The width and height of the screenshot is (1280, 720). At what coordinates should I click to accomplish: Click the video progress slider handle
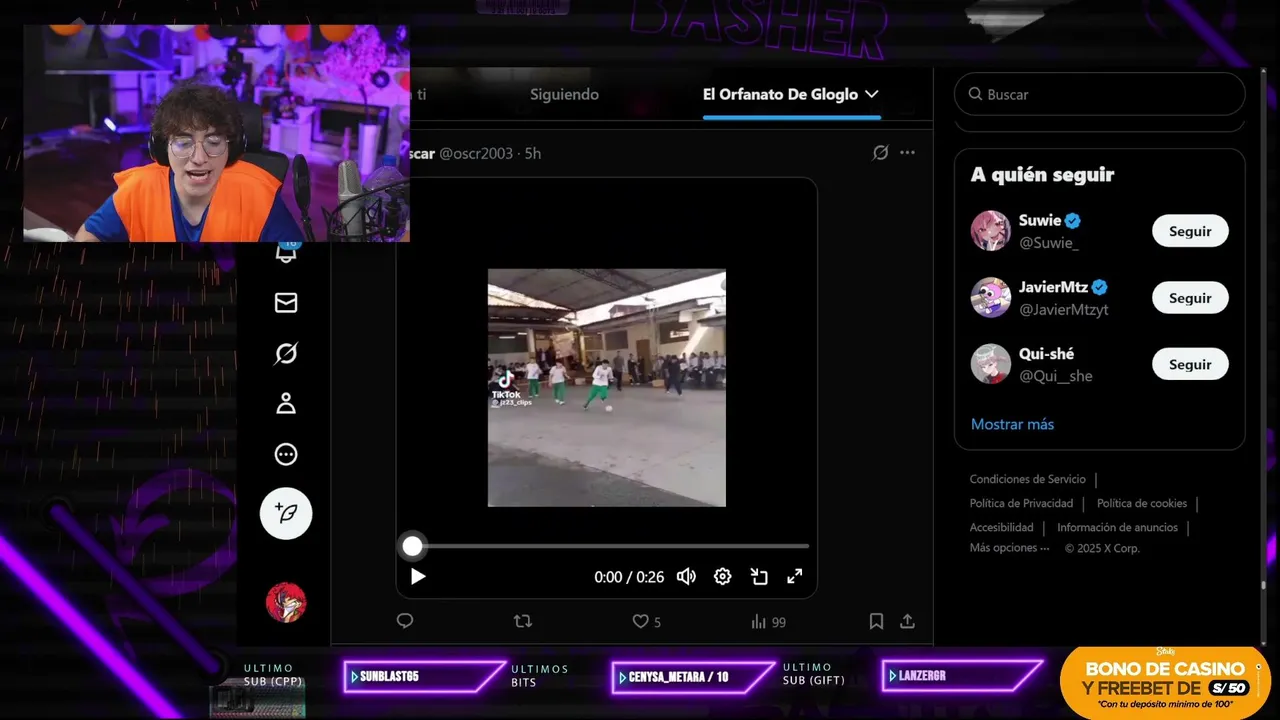tap(412, 546)
